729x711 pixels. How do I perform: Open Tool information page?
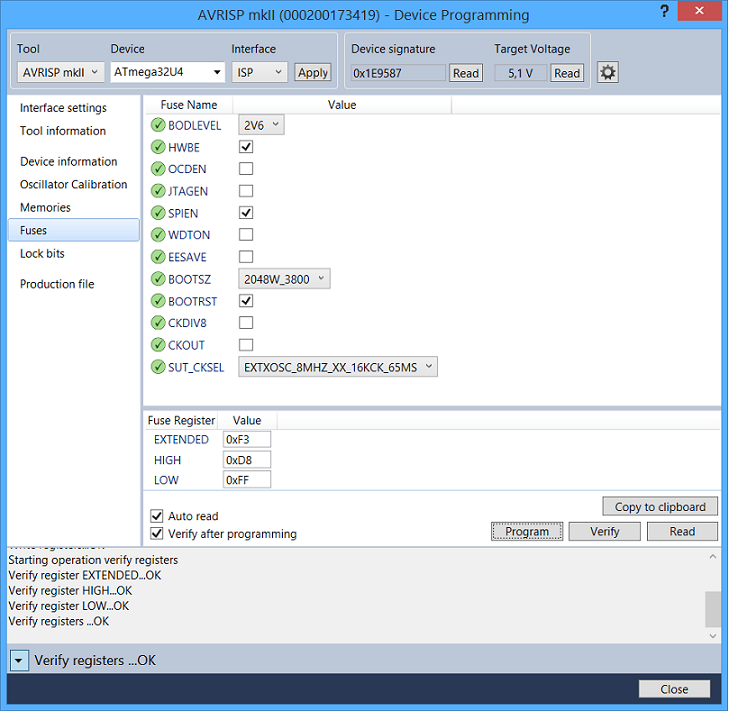tap(63, 131)
